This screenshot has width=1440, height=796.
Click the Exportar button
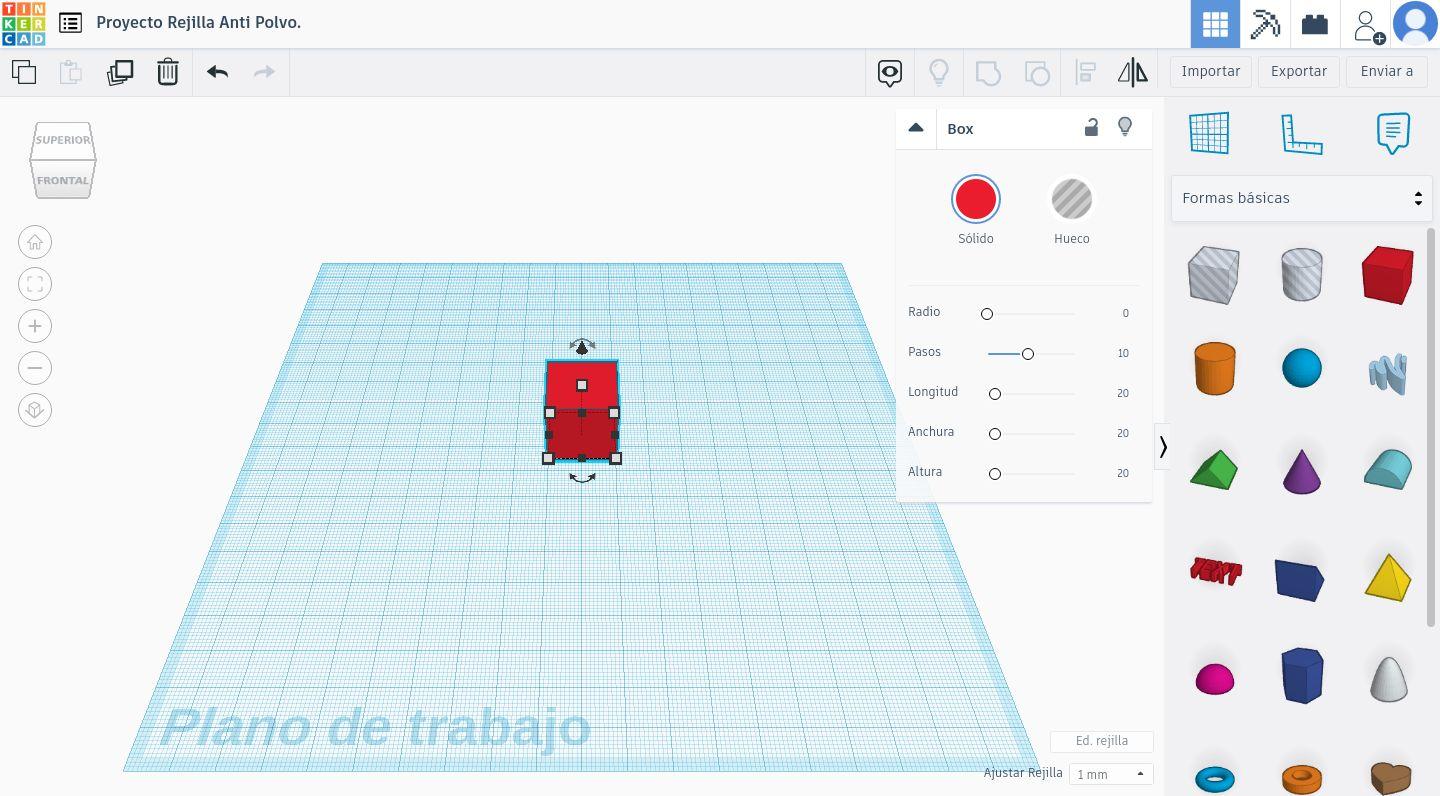click(x=1299, y=72)
